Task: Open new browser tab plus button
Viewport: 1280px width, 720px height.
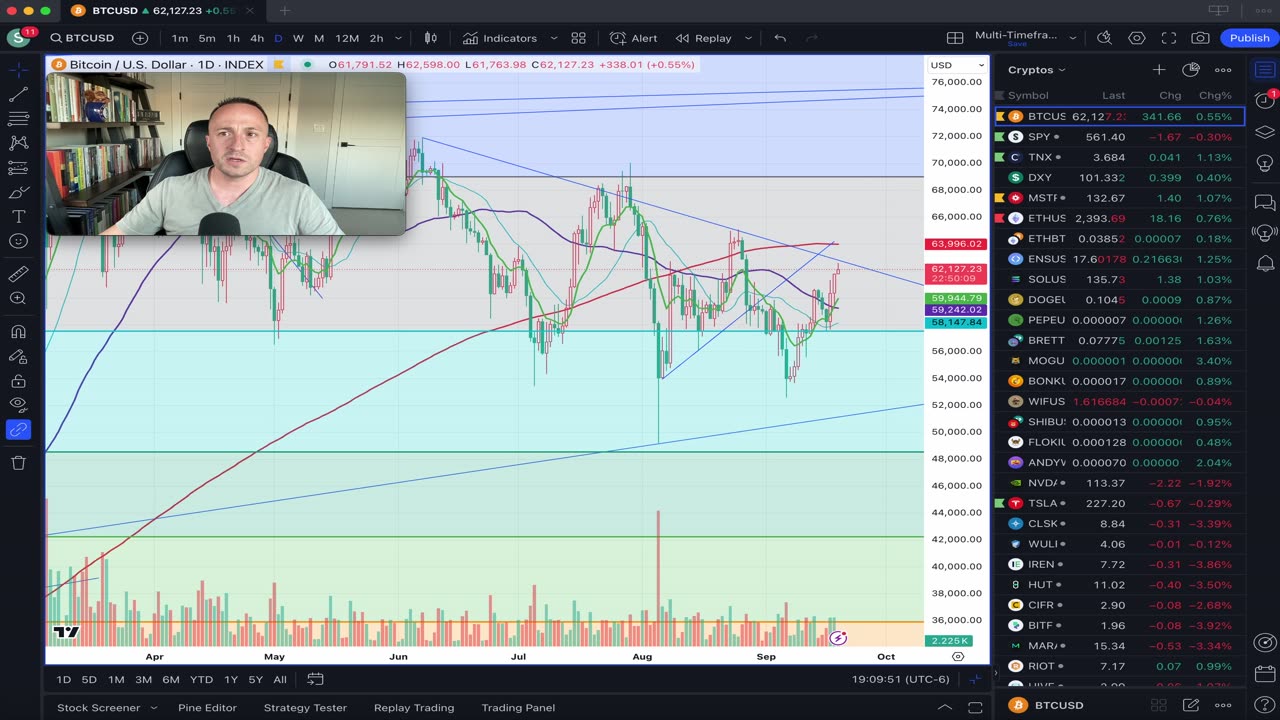Action: point(285,10)
